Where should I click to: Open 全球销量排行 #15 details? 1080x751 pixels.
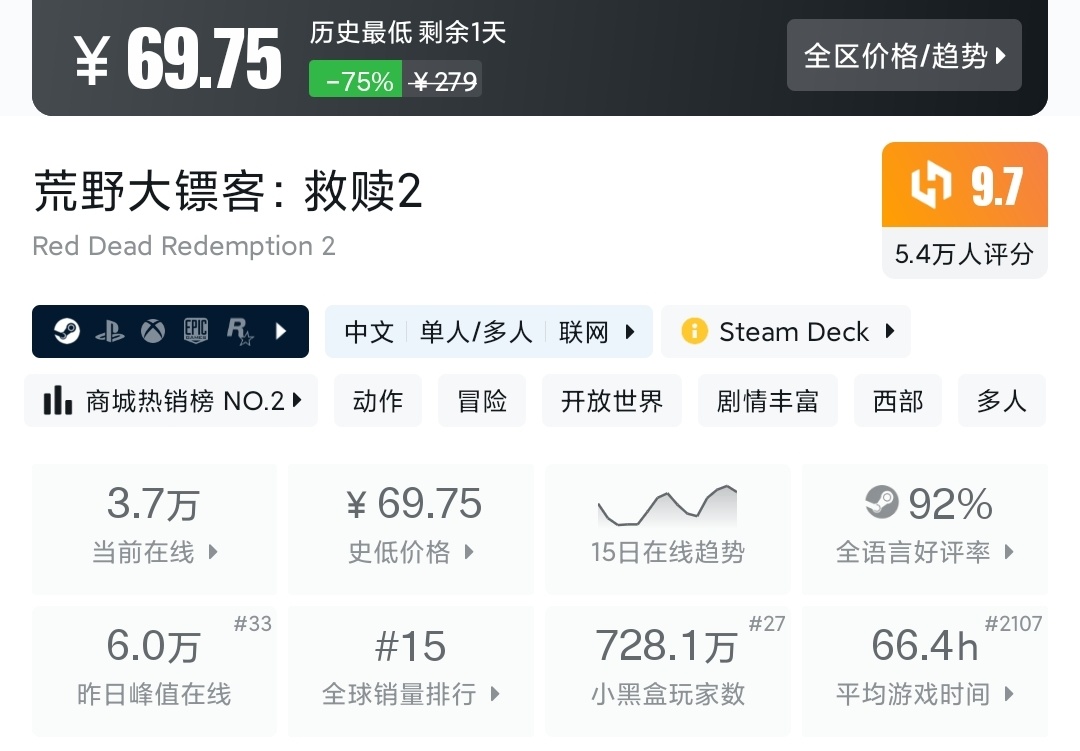coord(411,670)
